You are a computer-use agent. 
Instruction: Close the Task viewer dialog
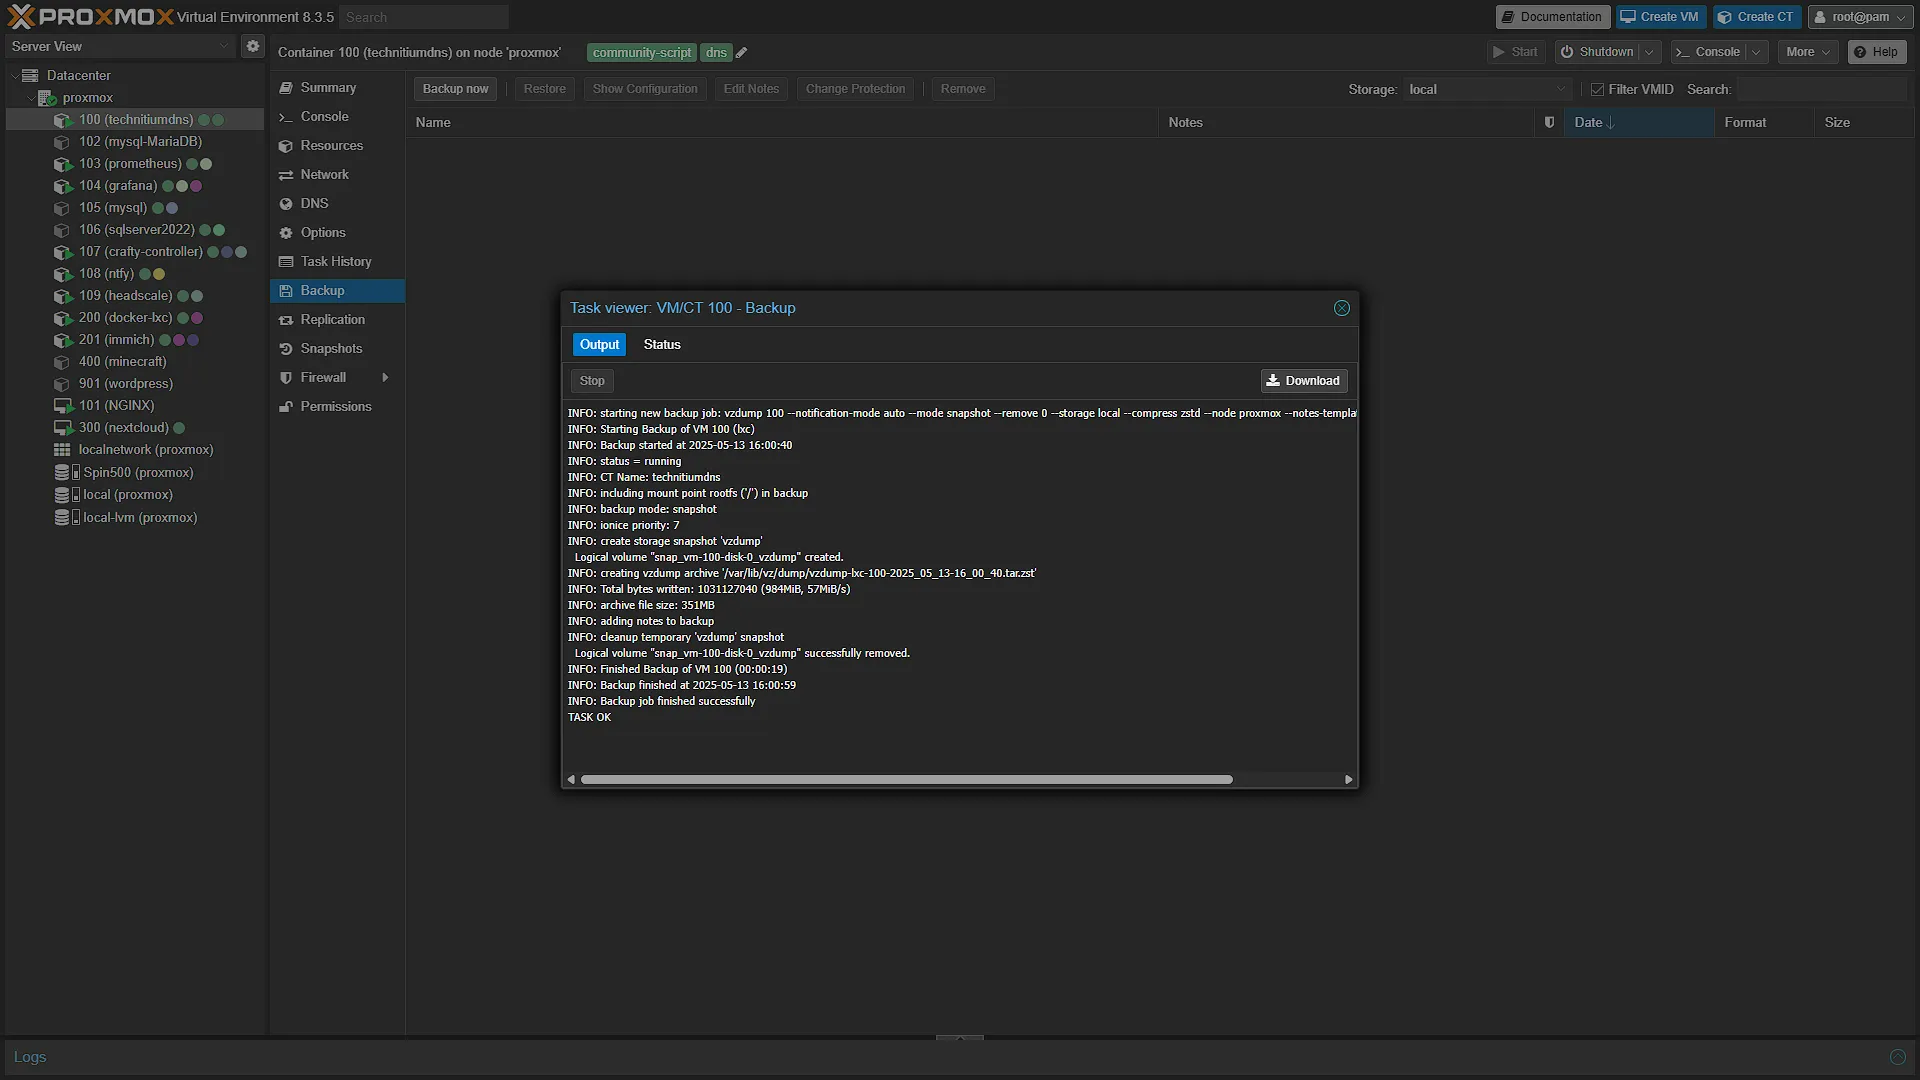pos(1342,308)
